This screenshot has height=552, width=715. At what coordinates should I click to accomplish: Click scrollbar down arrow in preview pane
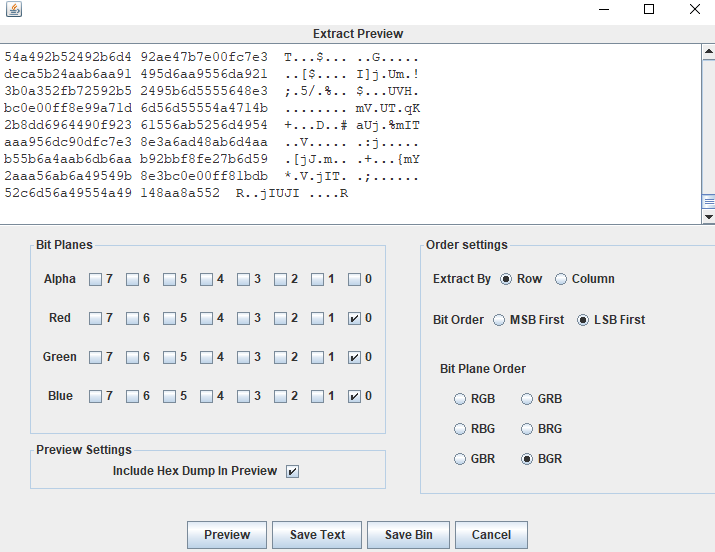click(708, 217)
